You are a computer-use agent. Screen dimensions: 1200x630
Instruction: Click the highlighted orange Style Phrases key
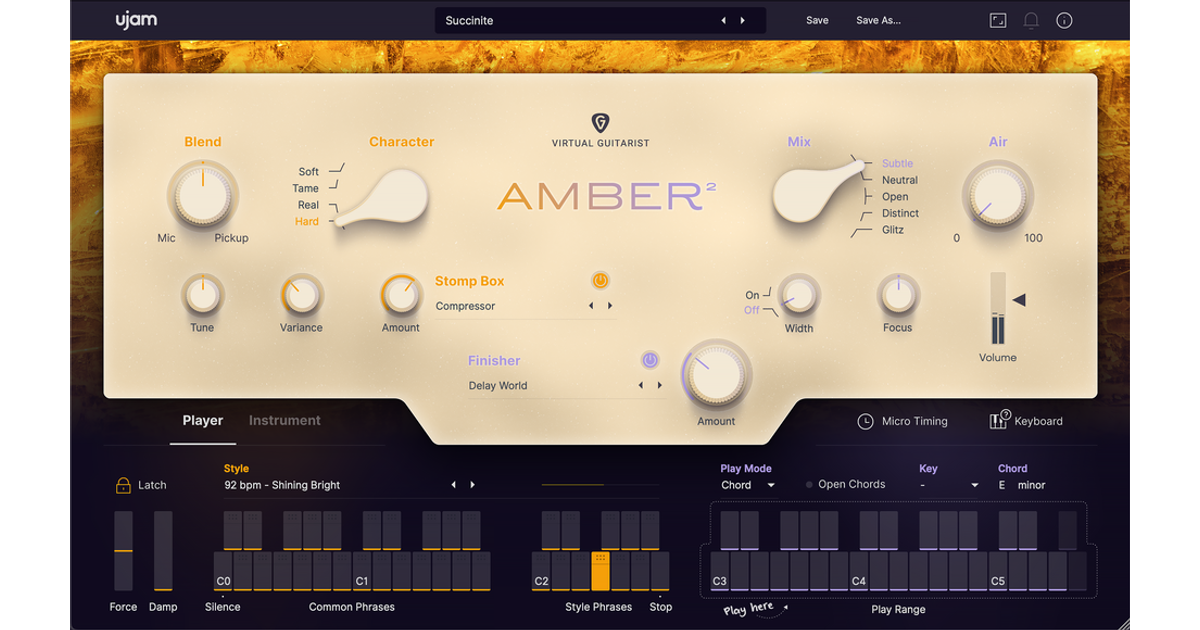pyautogui.click(x=600, y=572)
